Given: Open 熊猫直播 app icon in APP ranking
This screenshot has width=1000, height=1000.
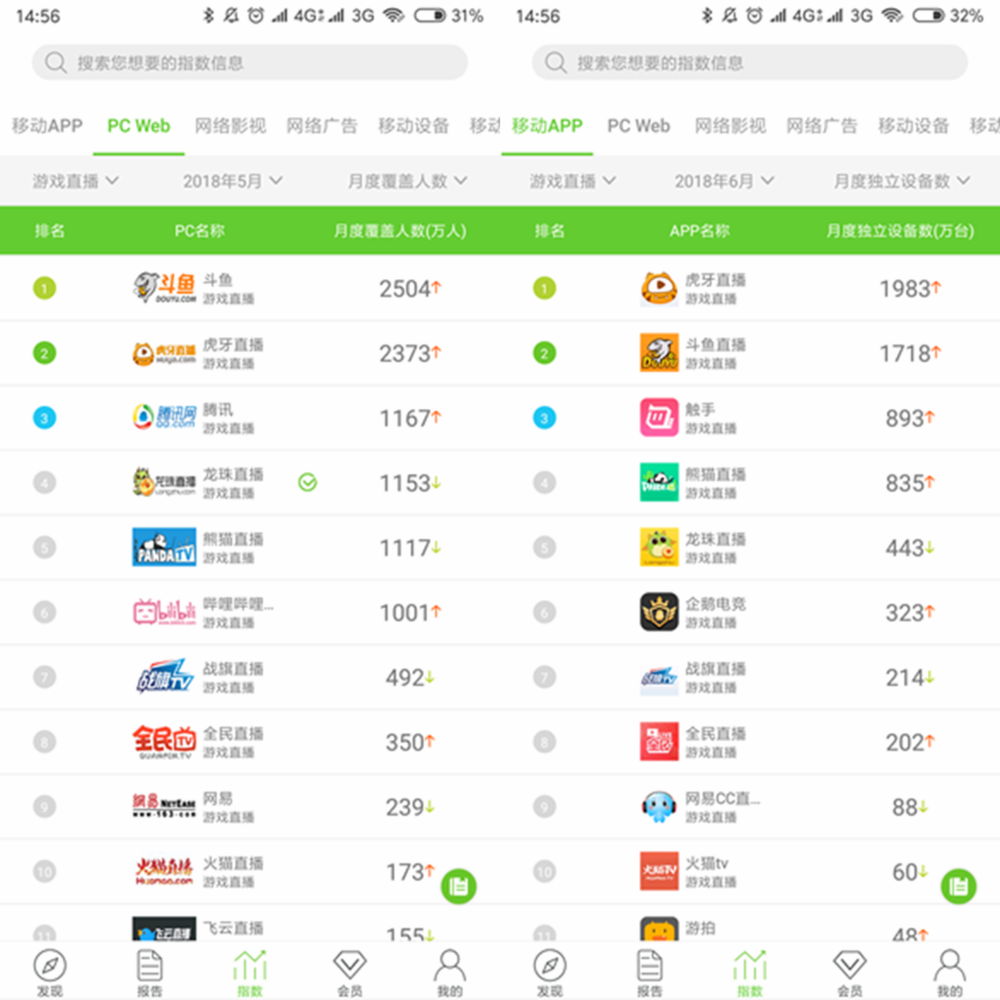Looking at the screenshot, I should [x=659, y=482].
